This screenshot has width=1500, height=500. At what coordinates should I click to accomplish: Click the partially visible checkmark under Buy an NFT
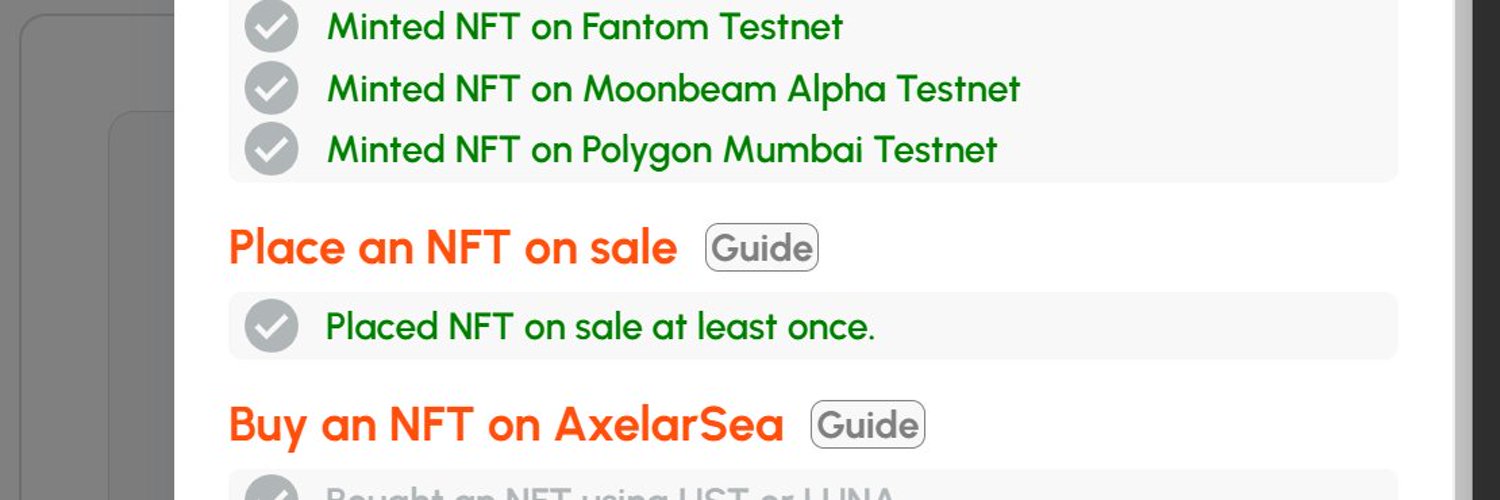click(271, 489)
